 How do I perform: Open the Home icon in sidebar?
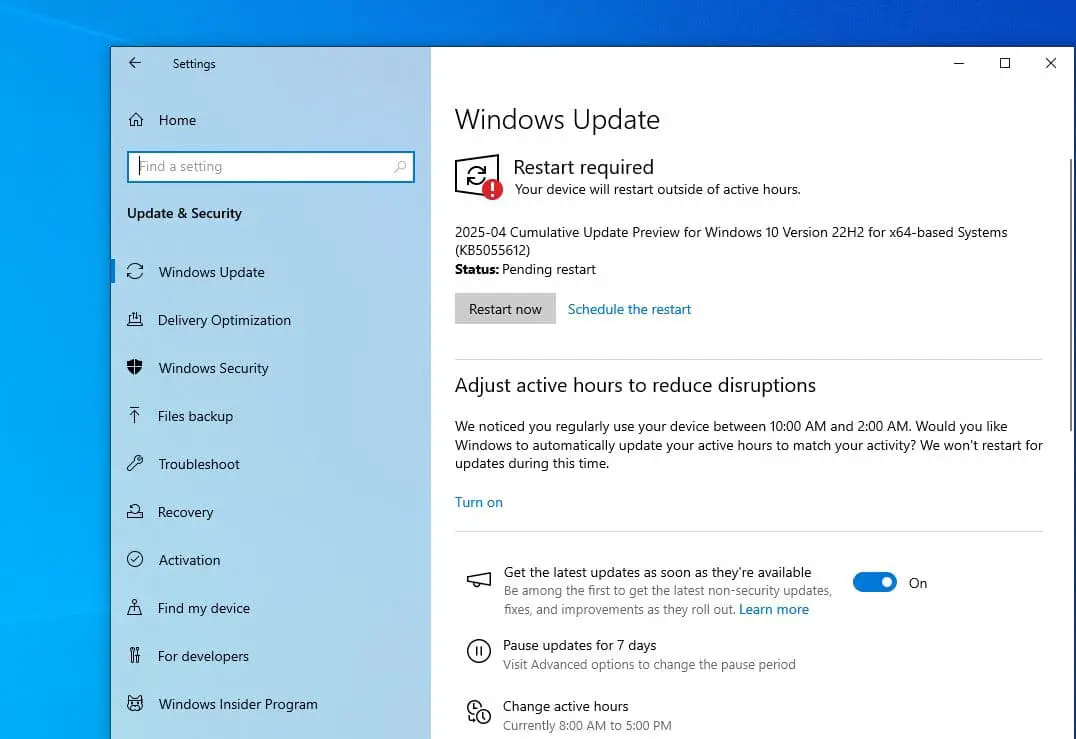(x=136, y=120)
